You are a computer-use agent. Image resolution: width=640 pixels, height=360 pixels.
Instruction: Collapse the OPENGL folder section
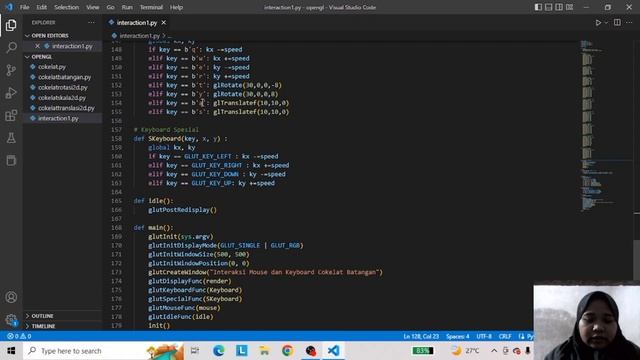point(42,57)
